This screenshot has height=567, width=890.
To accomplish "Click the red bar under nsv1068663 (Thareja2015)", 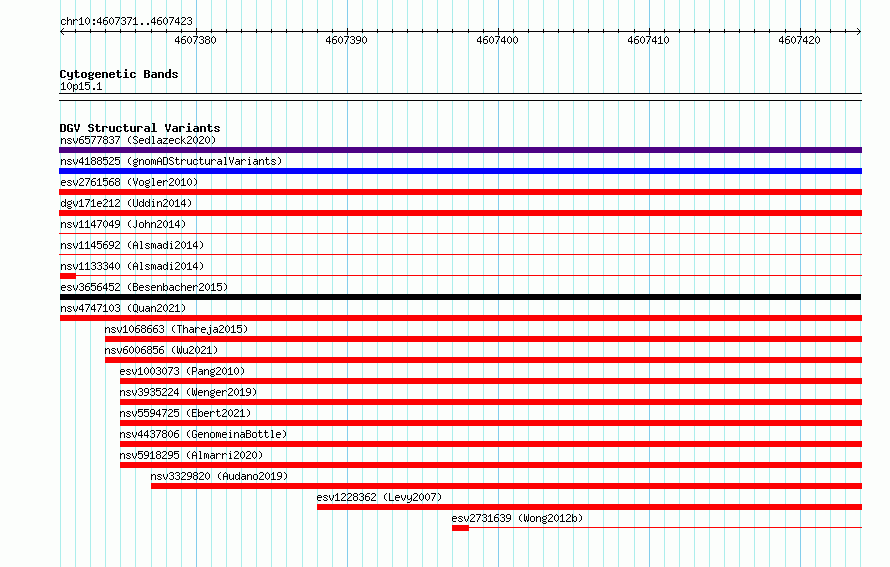I will click(484, 339).
